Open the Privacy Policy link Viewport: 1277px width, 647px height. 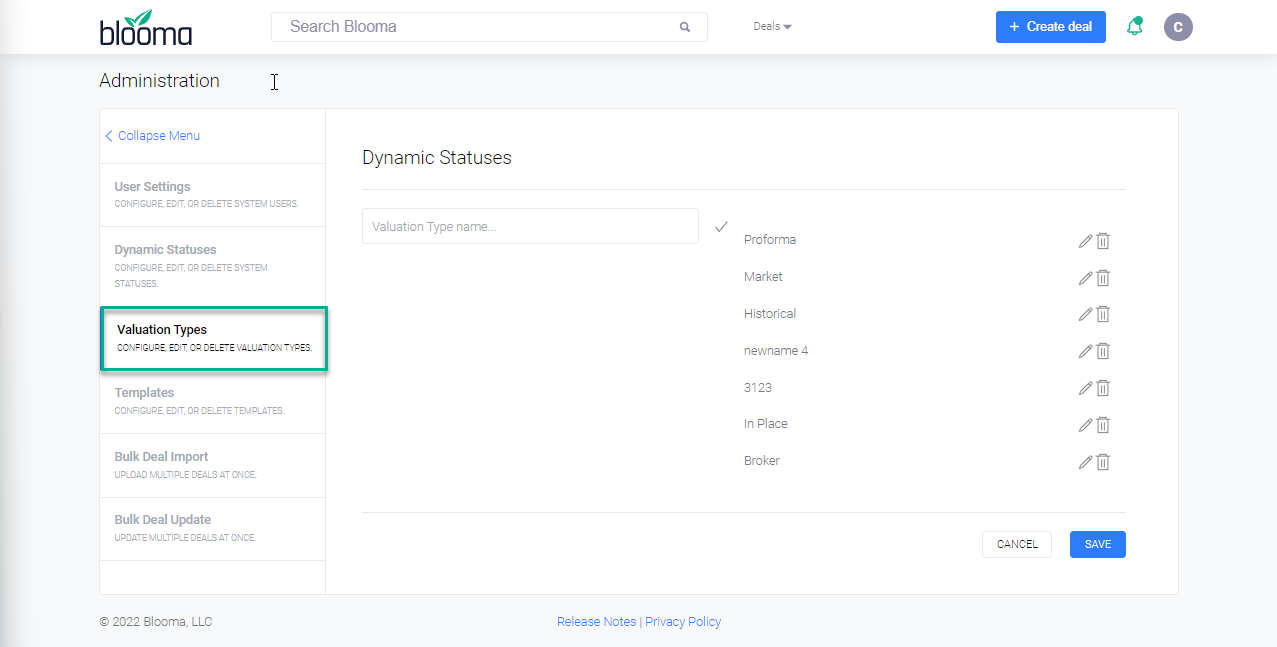683,622
